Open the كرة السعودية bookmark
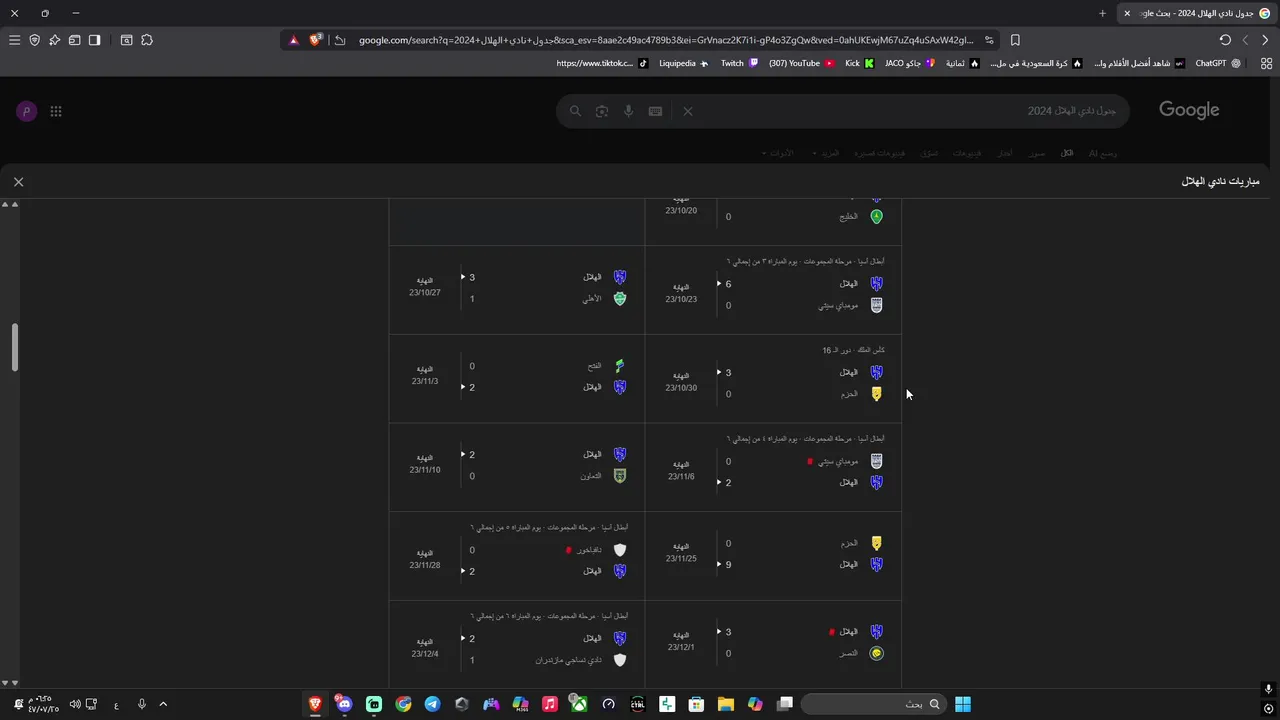This screenshot has height=720, width=1280. coord(1036,63)
